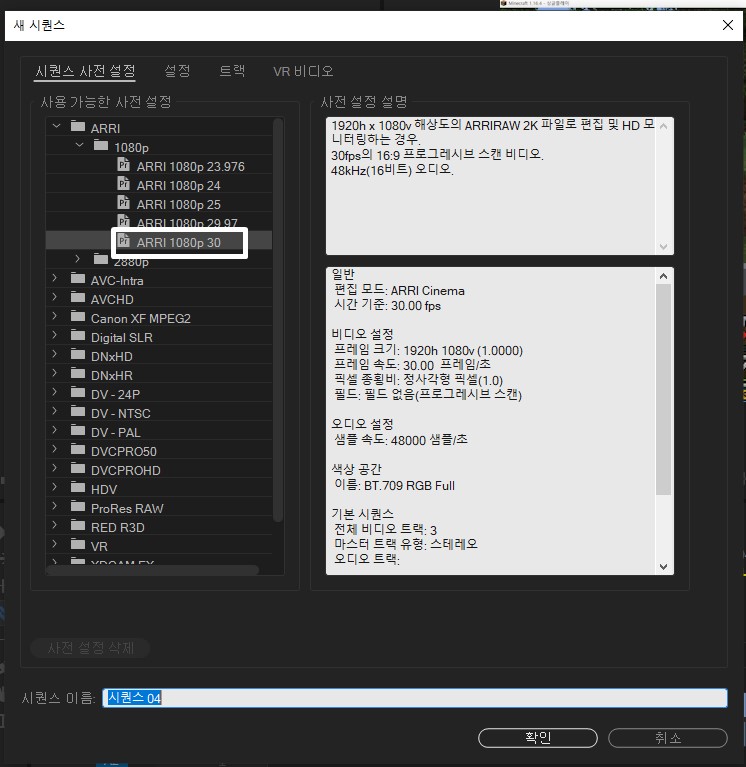Click the DVCPRO50 folder icon
Screen dimensions: 746x767
pos(78,450)
